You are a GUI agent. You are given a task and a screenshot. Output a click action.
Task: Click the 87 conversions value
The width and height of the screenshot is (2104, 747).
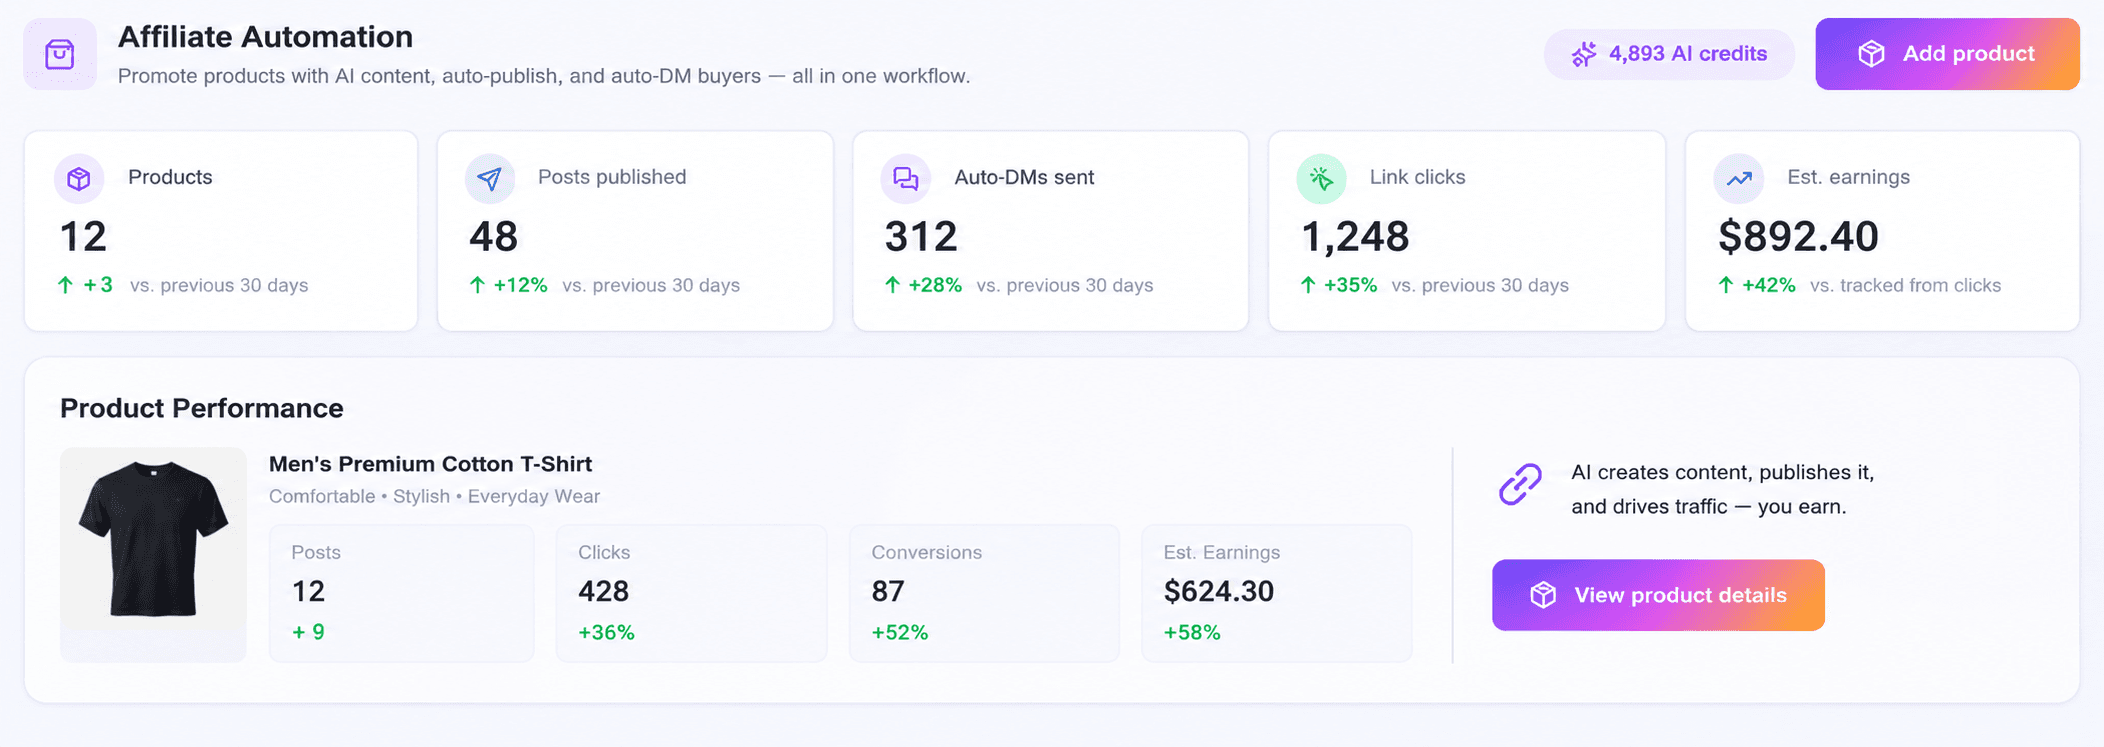pyautogui.click(x=888, y=591)
